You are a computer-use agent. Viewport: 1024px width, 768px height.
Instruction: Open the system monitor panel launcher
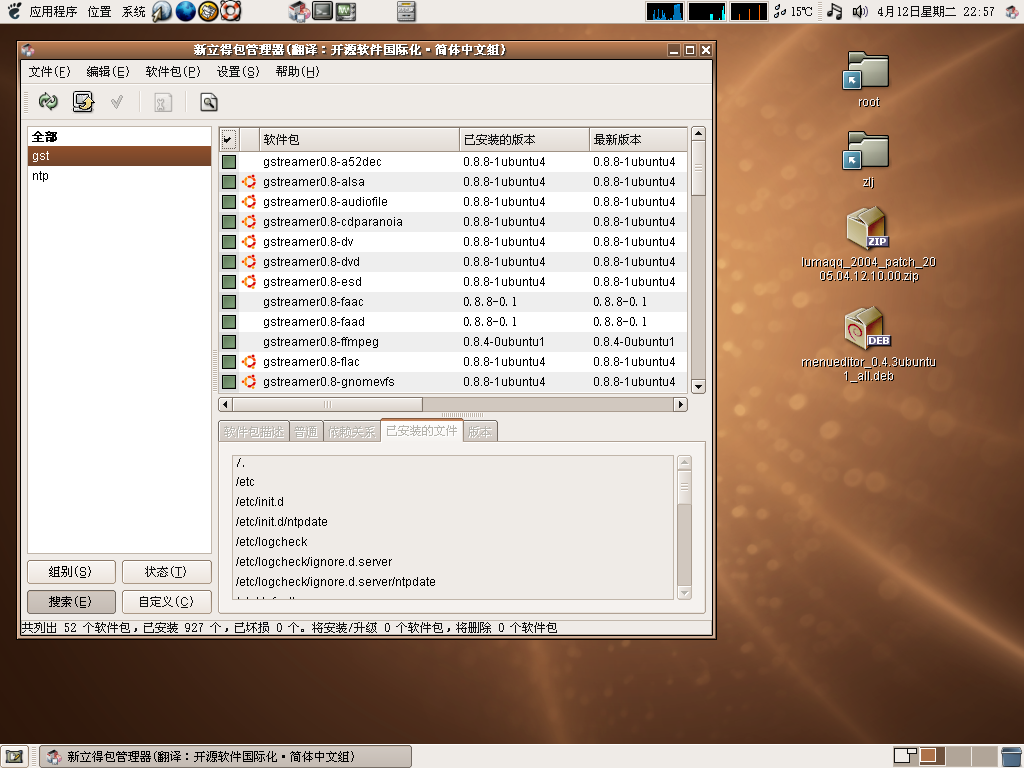click(x=345, y=11)
